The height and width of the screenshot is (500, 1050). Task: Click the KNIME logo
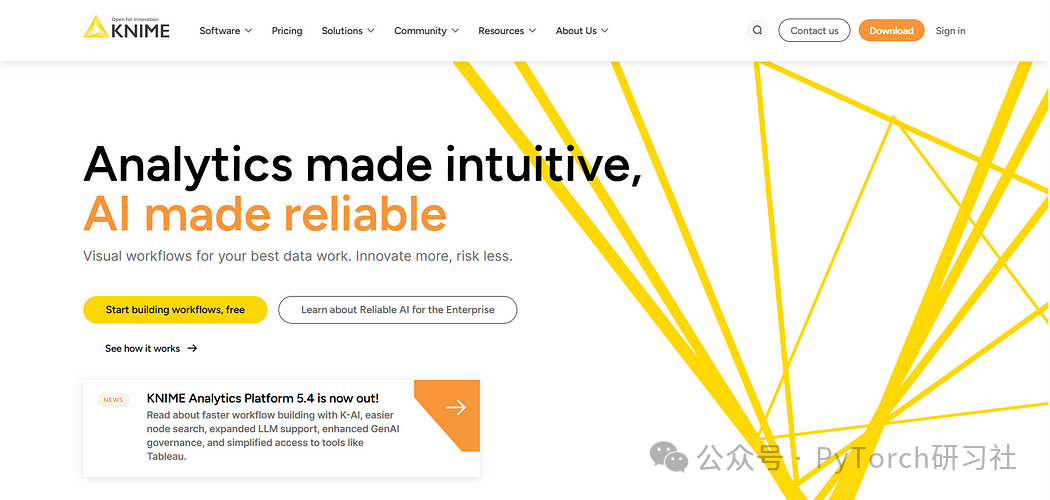click(x=127, y=27)
